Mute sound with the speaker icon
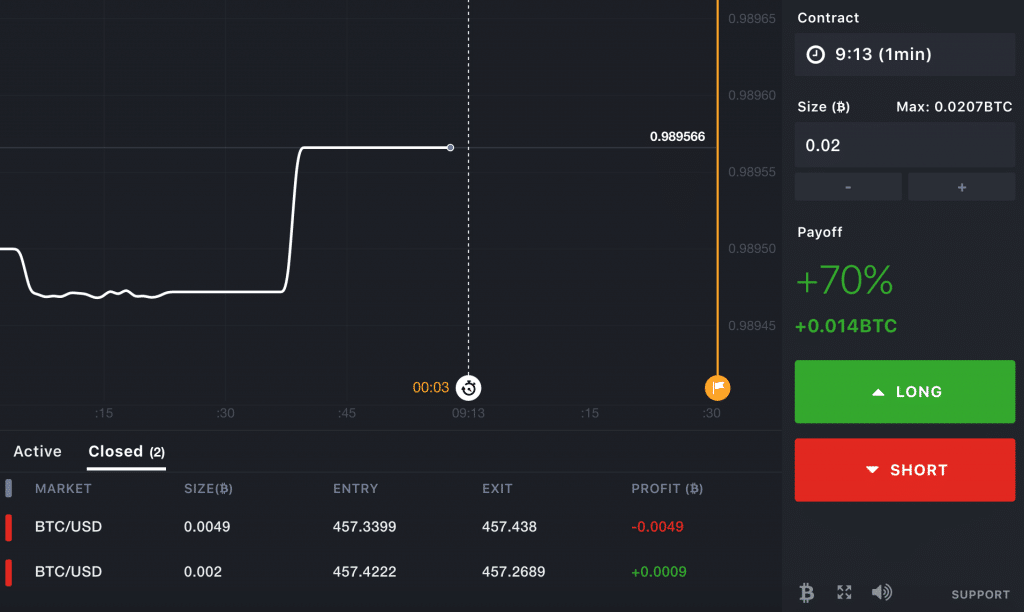1024x612 pixels. [881, 593]
